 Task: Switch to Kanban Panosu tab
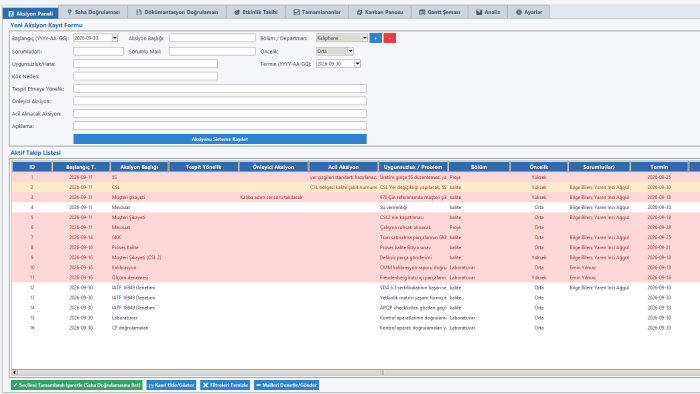coord(379,12)
